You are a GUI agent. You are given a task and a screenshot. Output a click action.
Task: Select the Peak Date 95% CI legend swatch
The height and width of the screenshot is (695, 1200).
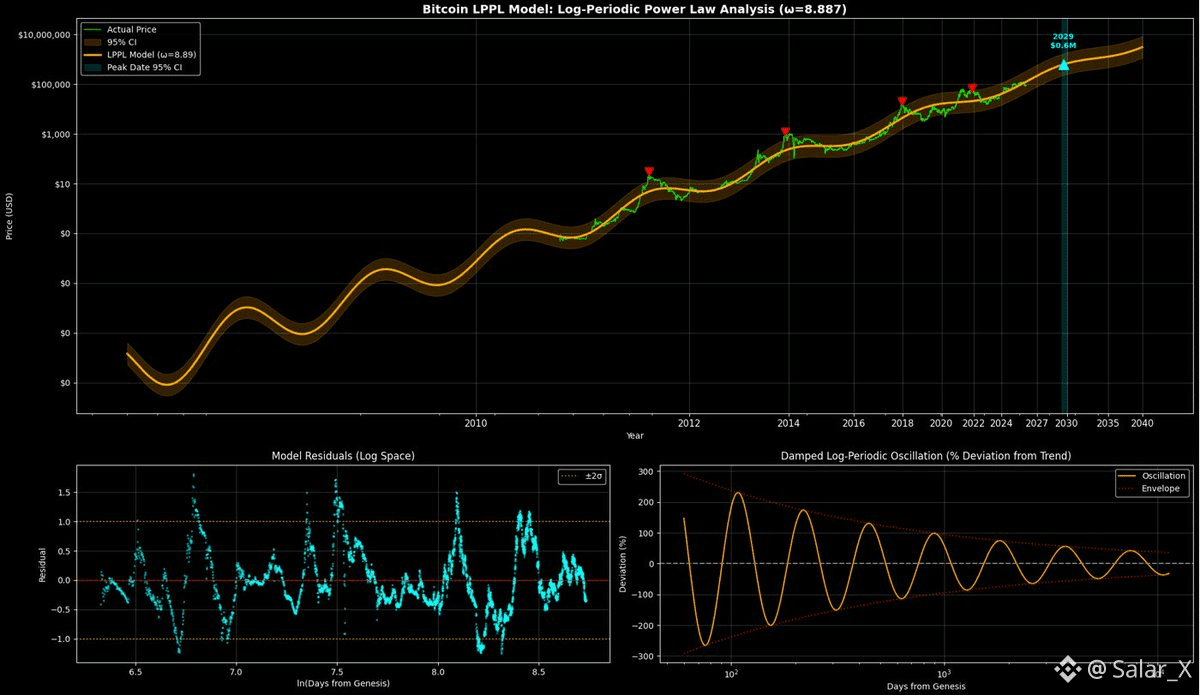tap(93, 68)
